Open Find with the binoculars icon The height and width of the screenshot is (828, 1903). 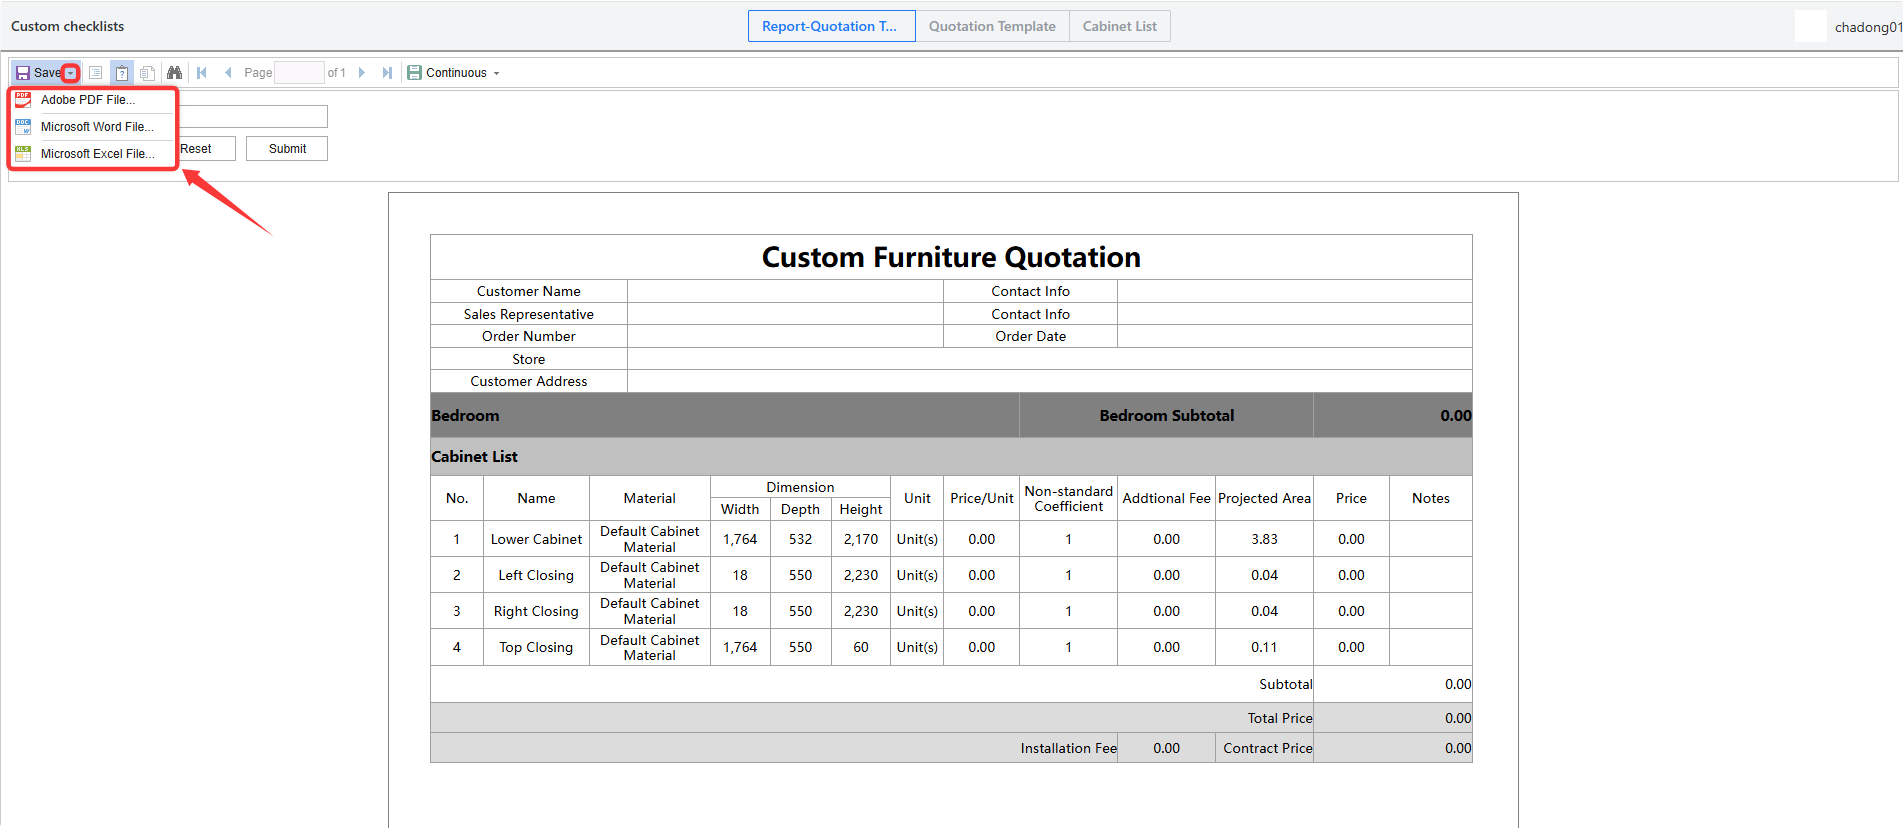point(175,73)
